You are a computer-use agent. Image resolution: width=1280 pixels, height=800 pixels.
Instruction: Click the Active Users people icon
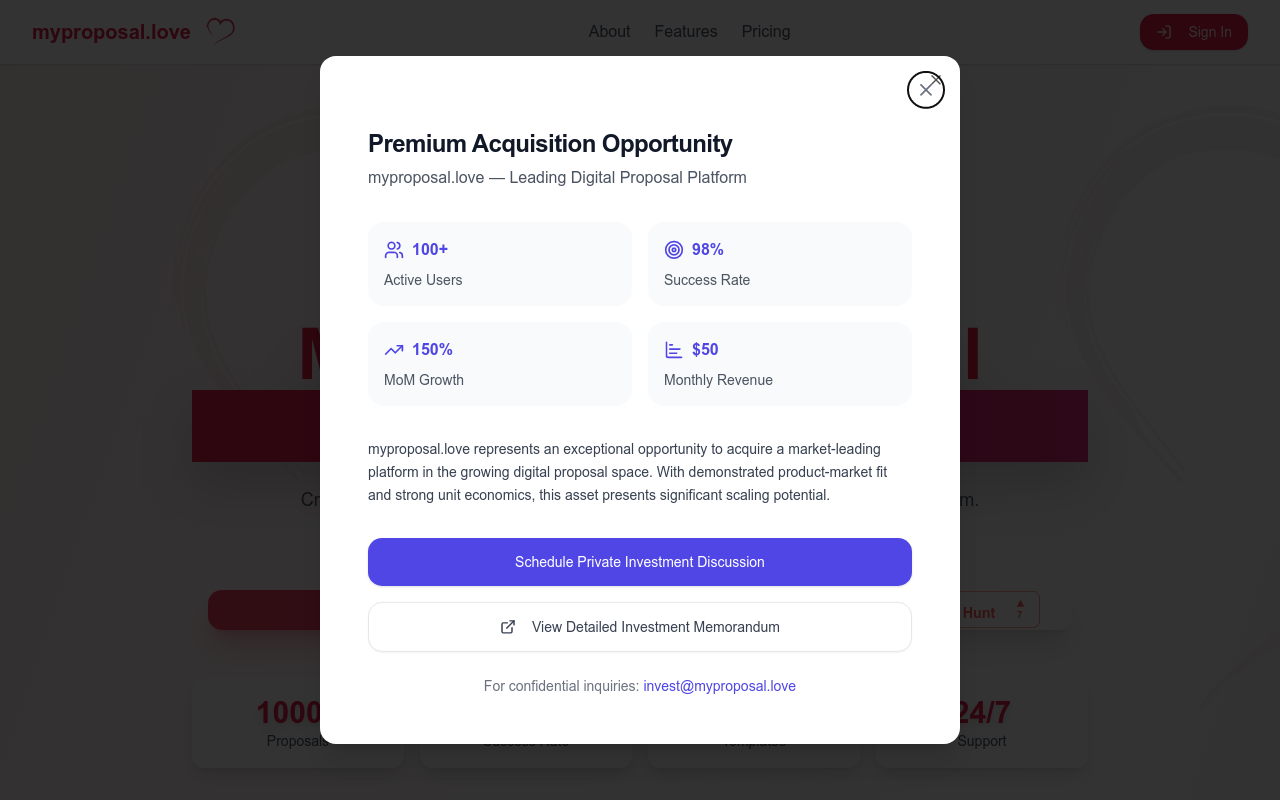tap(394, 250)
